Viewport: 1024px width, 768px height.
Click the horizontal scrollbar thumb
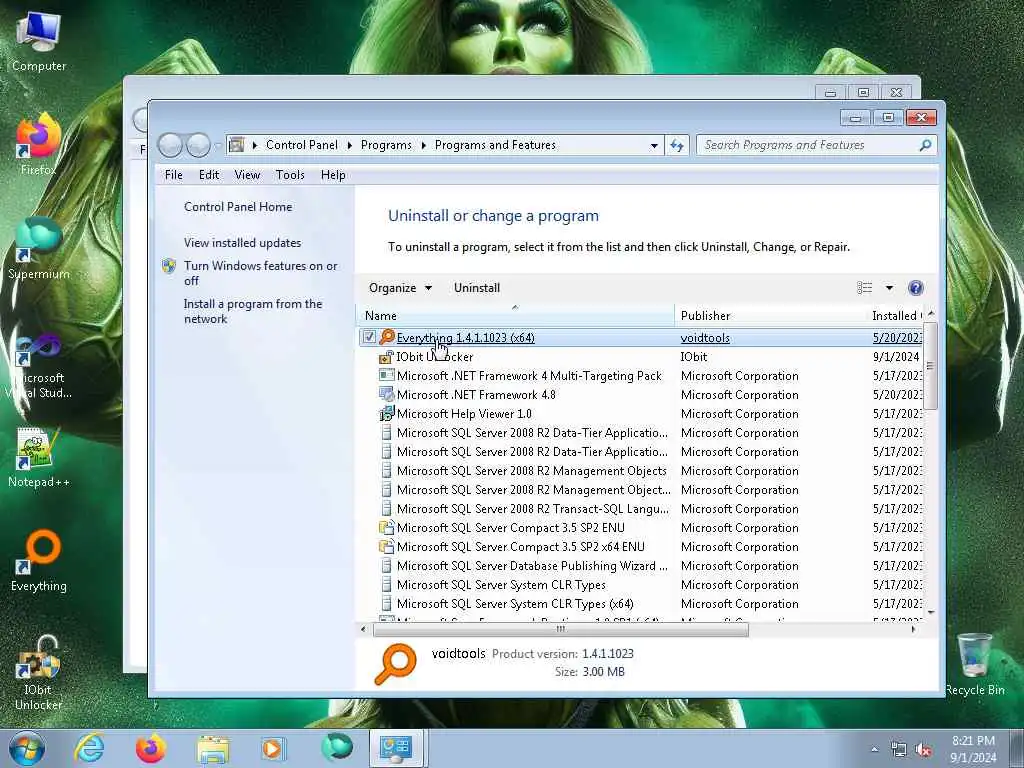coord(560,630)
